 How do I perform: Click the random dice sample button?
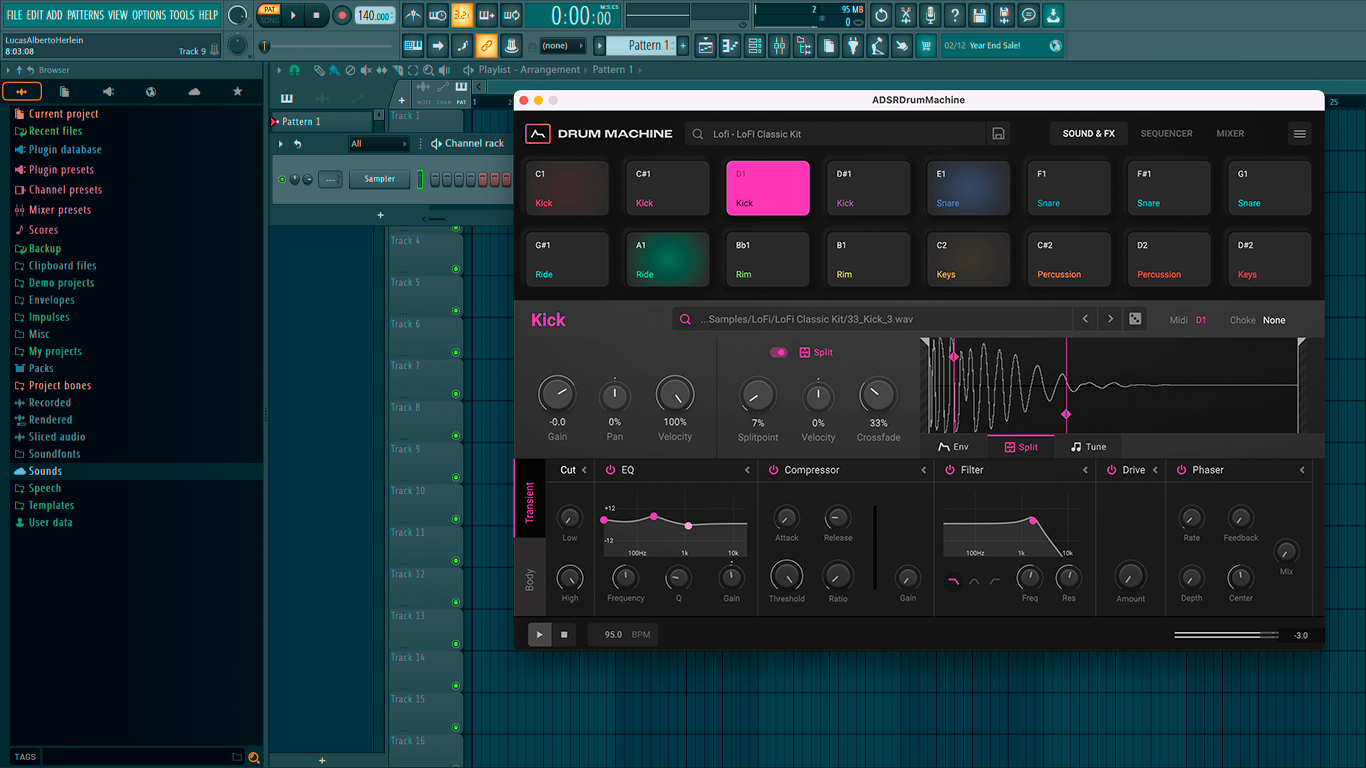tap(1135, 319)
